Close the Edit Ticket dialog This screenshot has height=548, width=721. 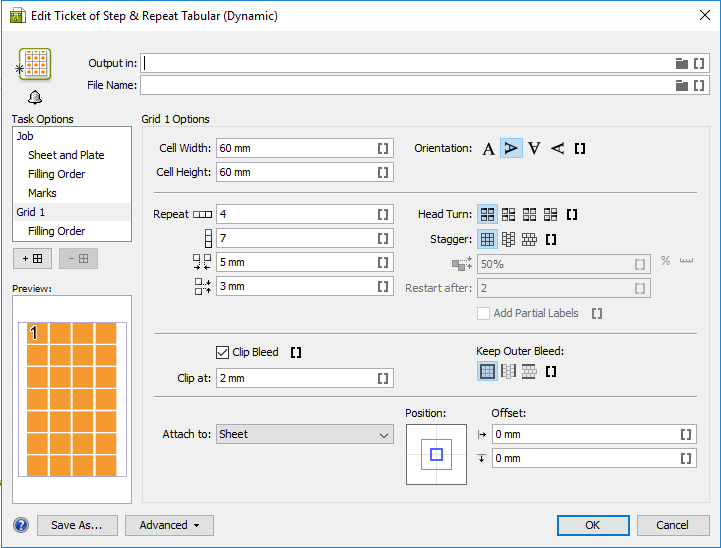click(x=704, y=15)
